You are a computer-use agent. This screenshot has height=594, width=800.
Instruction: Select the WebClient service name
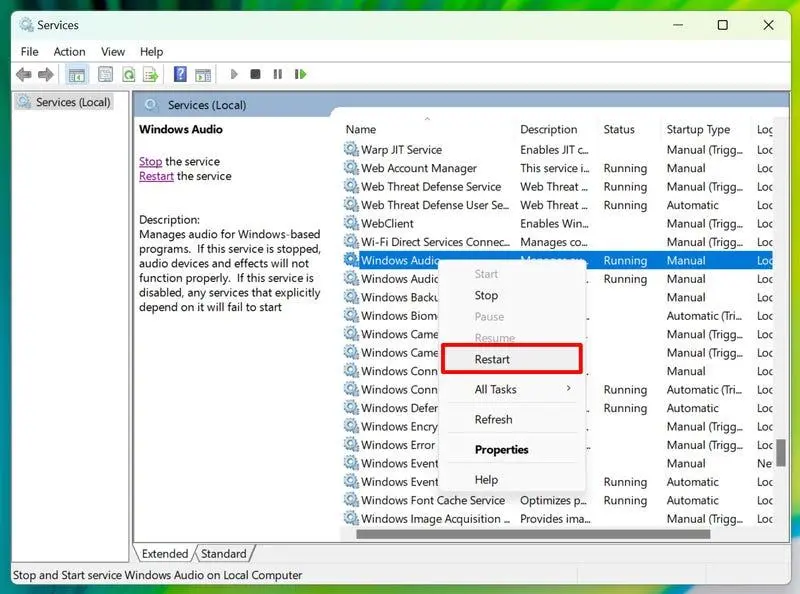387,224
